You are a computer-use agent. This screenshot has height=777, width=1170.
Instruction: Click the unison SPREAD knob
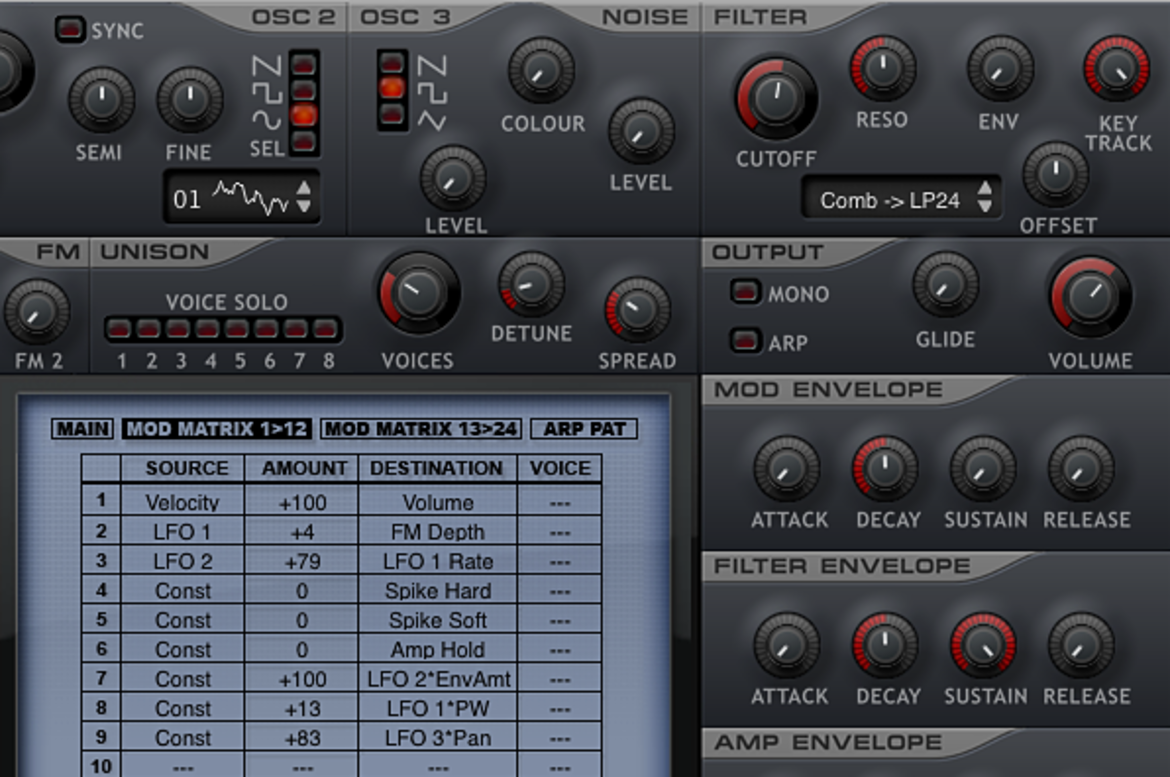point(637,311)
